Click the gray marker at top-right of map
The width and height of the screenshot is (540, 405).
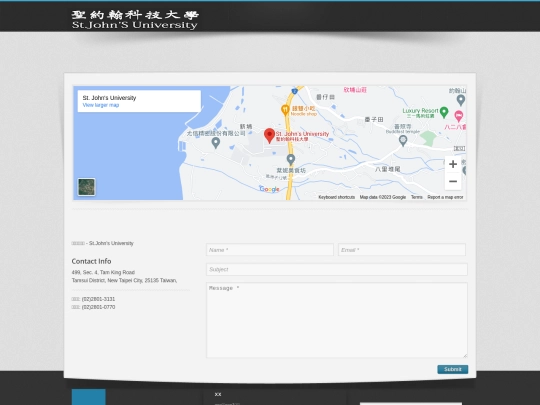[461, 100]
